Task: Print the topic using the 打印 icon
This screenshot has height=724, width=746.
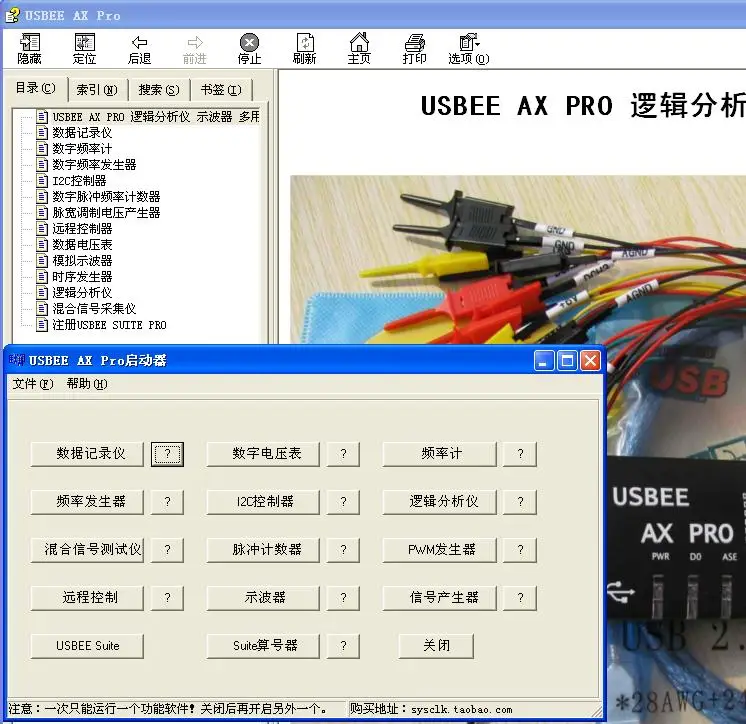Action: (x=414, y=49)
